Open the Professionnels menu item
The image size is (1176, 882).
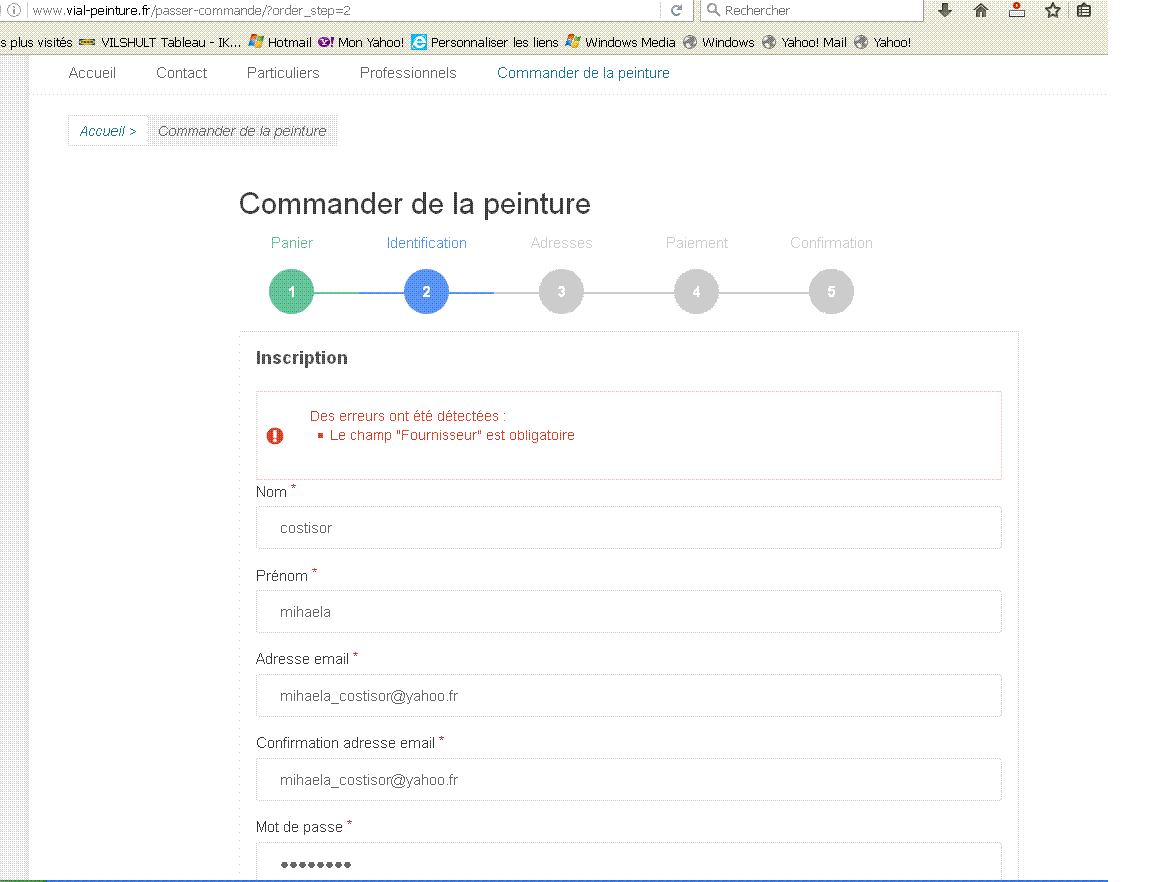coord(408,73)
